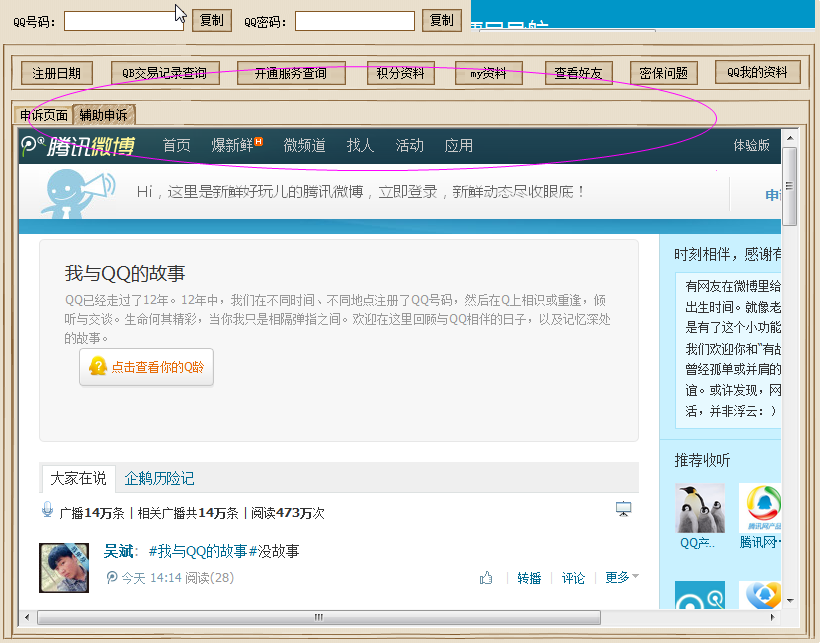The image size is (820, 643).
Task: Switch to the 辅助申诉 tab
Action: tap(104, 114)
